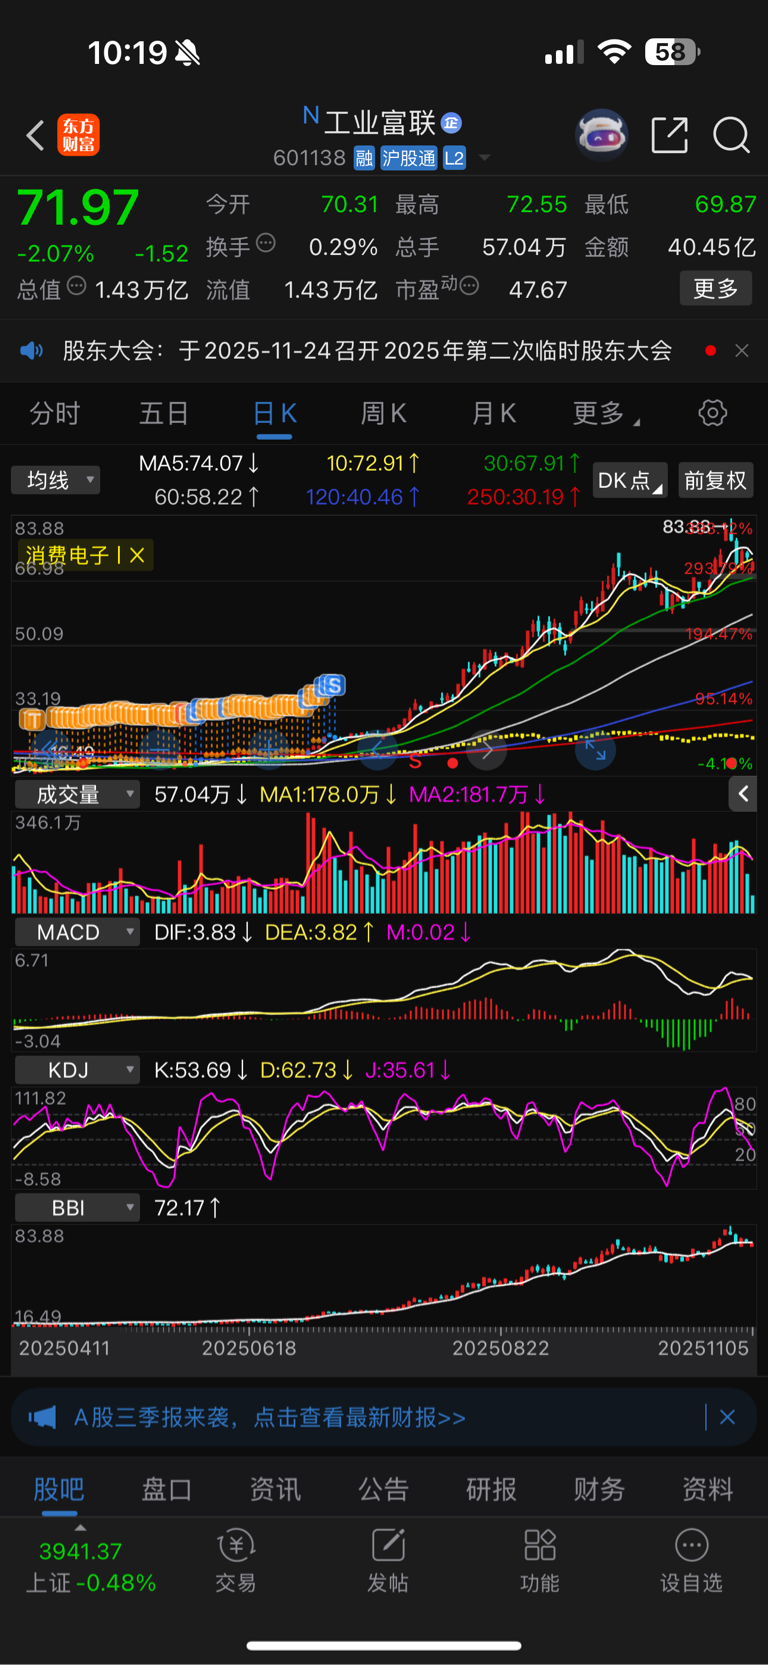The height and width of the screenshot is (1665, 768).
Task: Open the MACD indicator dropdown
Action: (x=77, y=932)
